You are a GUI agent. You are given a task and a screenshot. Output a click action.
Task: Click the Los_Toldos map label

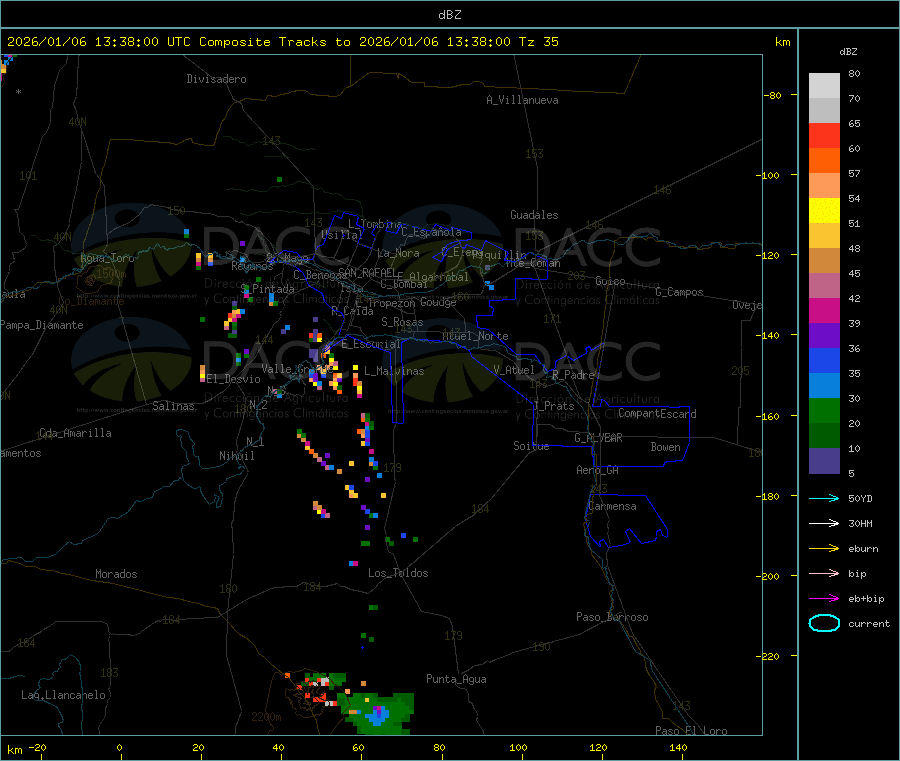[x=398, y=573]
